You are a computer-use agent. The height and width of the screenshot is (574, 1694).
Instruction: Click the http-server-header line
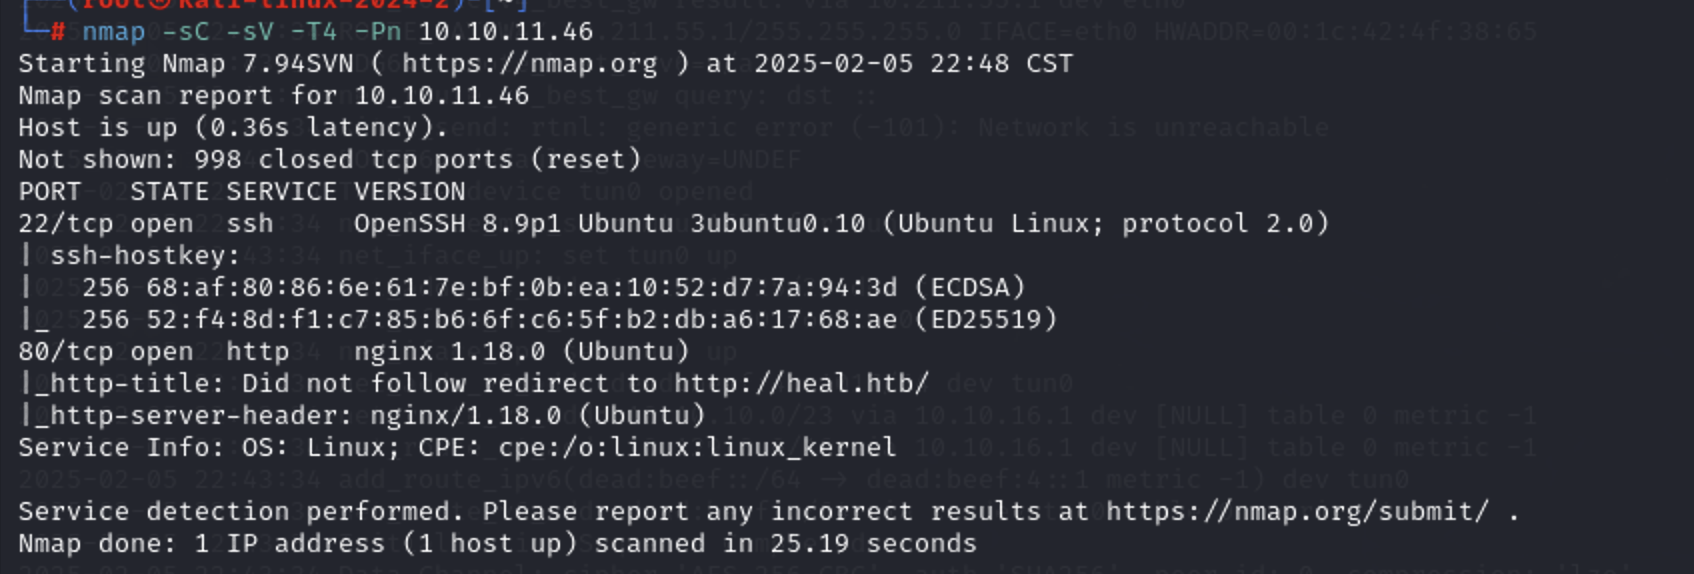click(x=362, y=416)
